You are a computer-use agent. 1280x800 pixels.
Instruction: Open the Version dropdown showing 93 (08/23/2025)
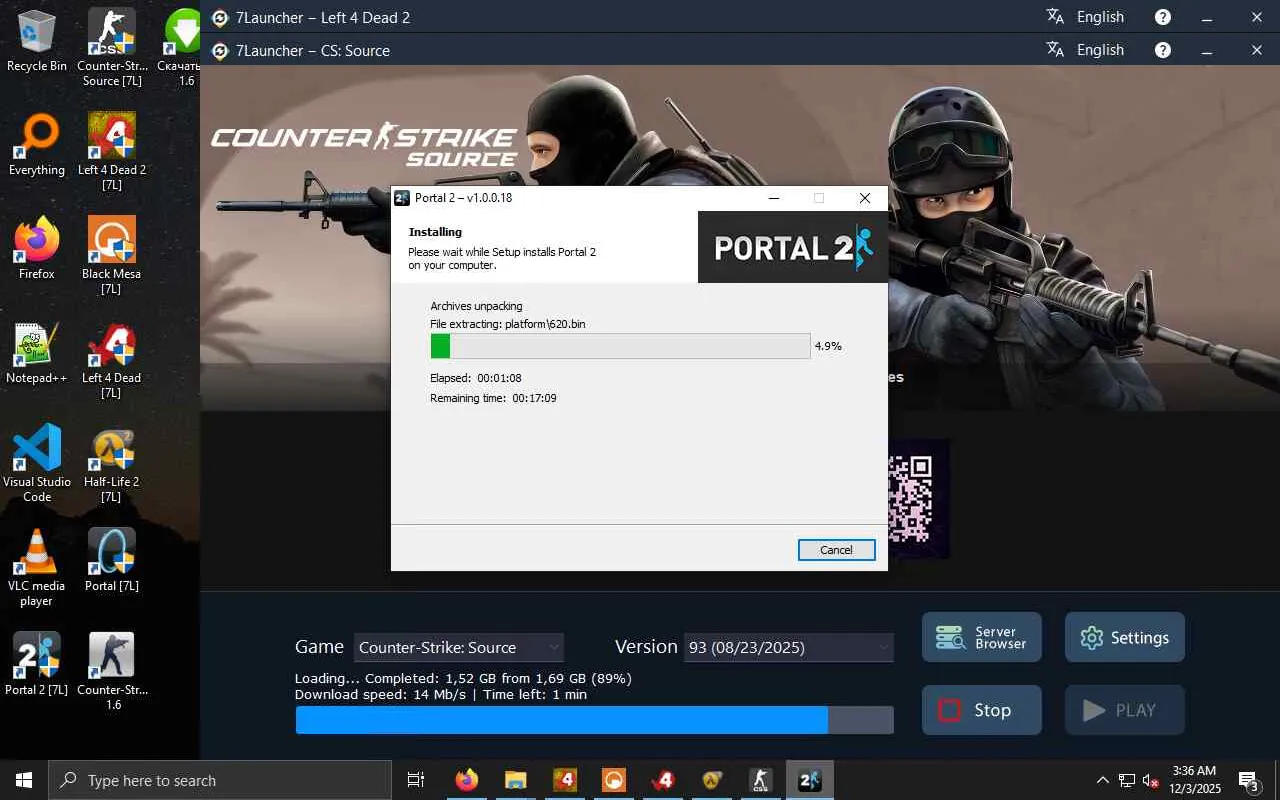pos(789,647)
